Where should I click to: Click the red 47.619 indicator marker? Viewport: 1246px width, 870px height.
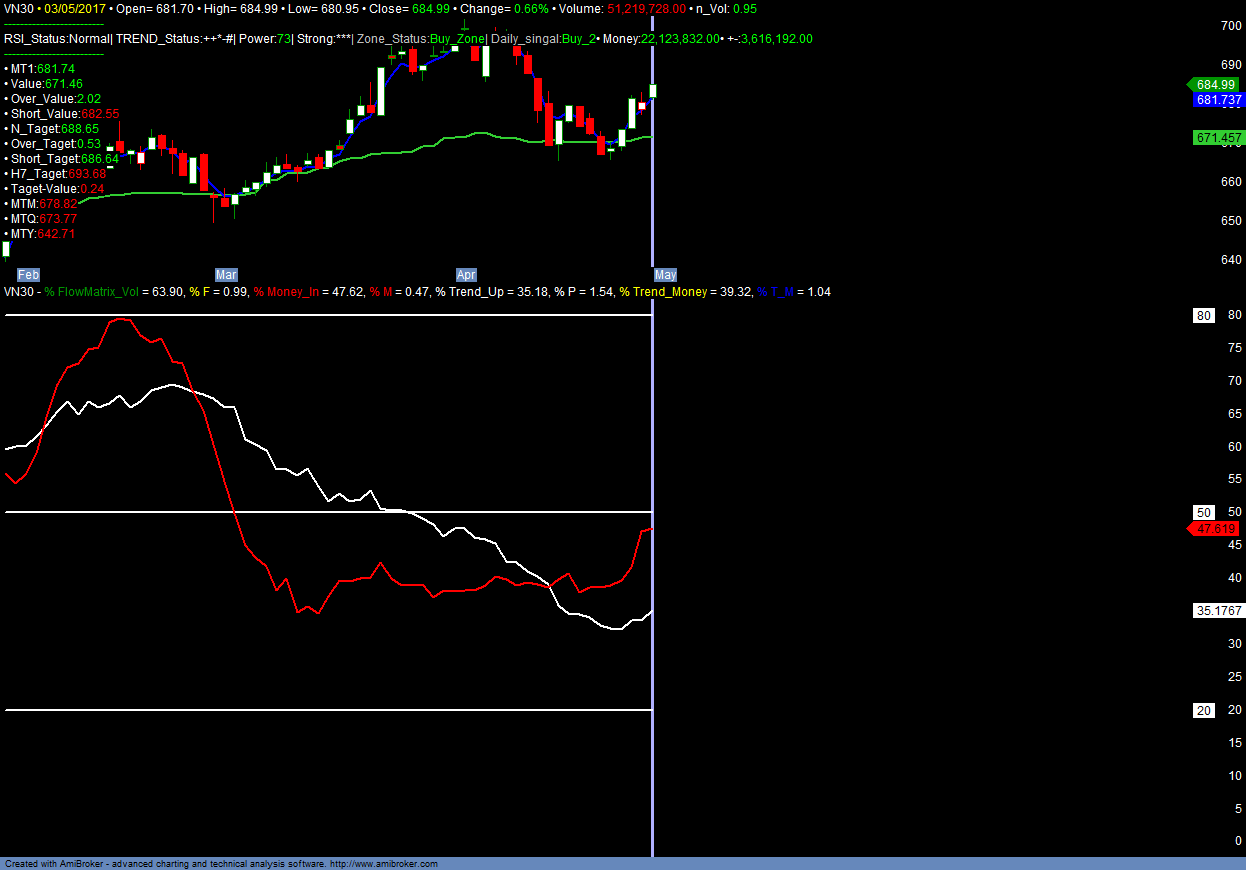1215,528
